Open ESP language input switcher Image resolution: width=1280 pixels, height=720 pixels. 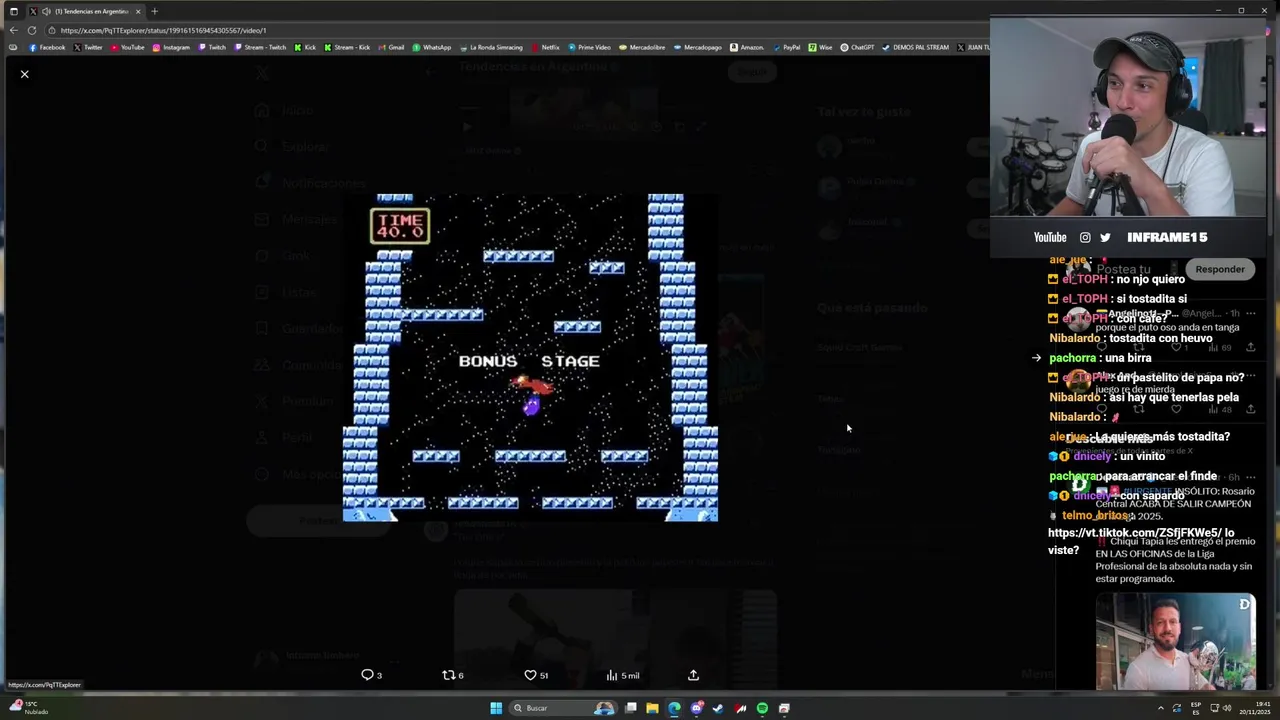[1196, 708]
